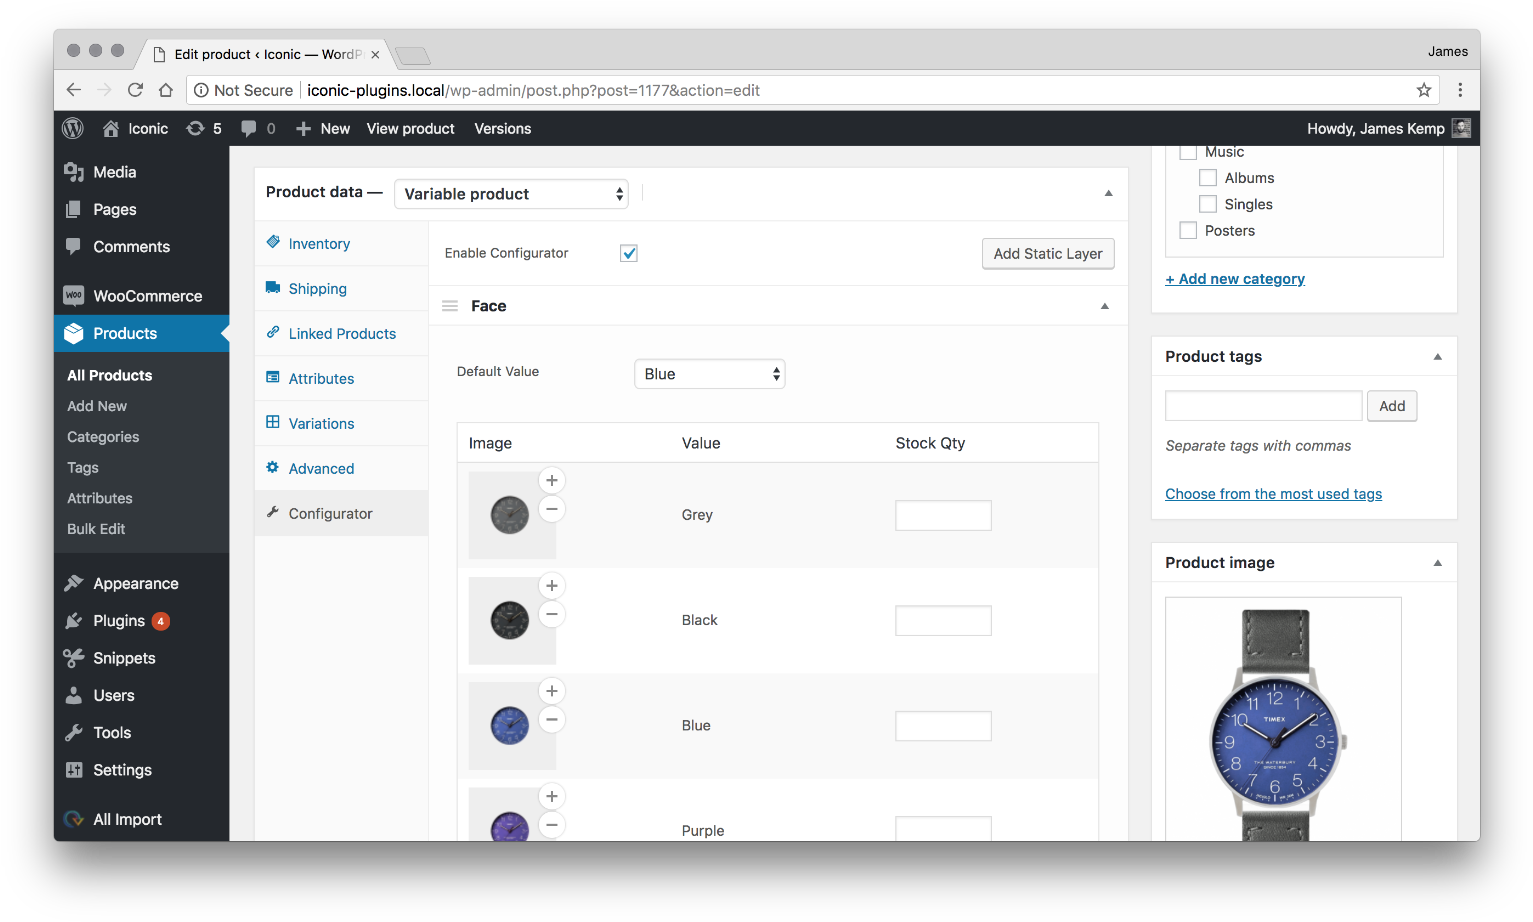
Task: Open the Default Value dropdown showing Blue
Action: 709,374
